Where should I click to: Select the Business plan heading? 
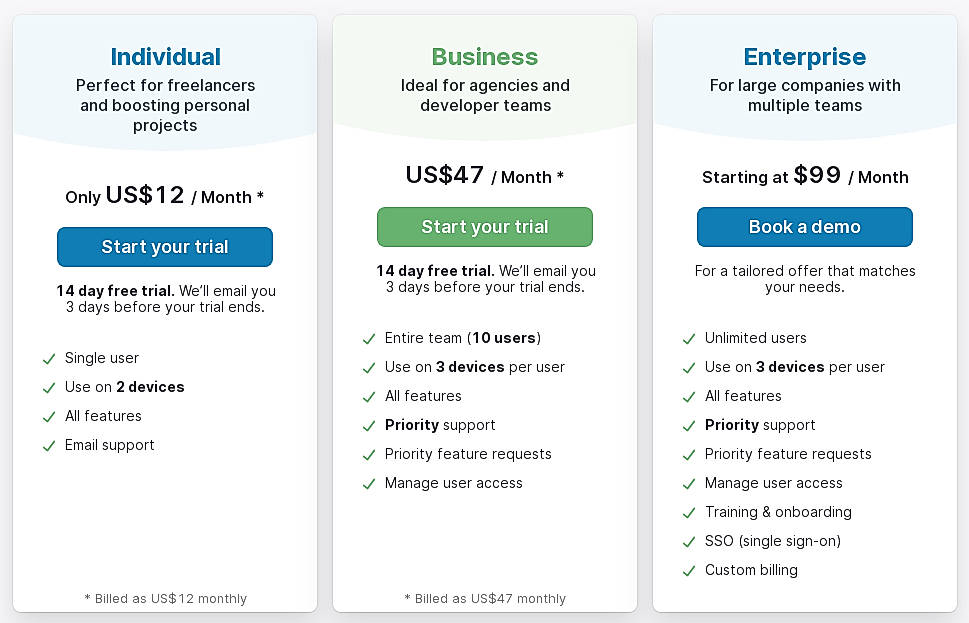pyautogui.click(x=485, y=57)
